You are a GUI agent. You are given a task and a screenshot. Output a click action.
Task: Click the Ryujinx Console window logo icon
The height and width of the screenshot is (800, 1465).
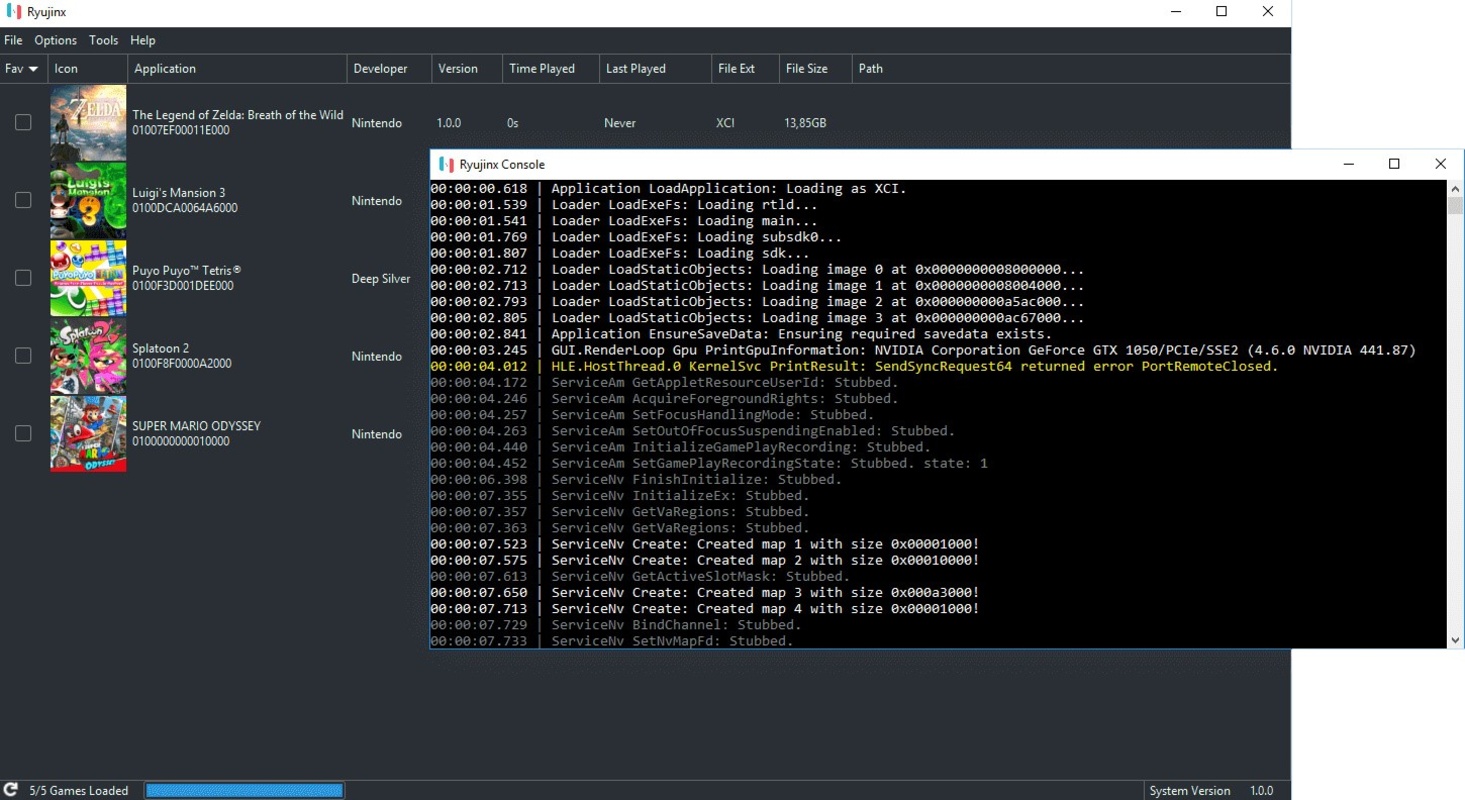pyautogui.click(x=446, y=164)
